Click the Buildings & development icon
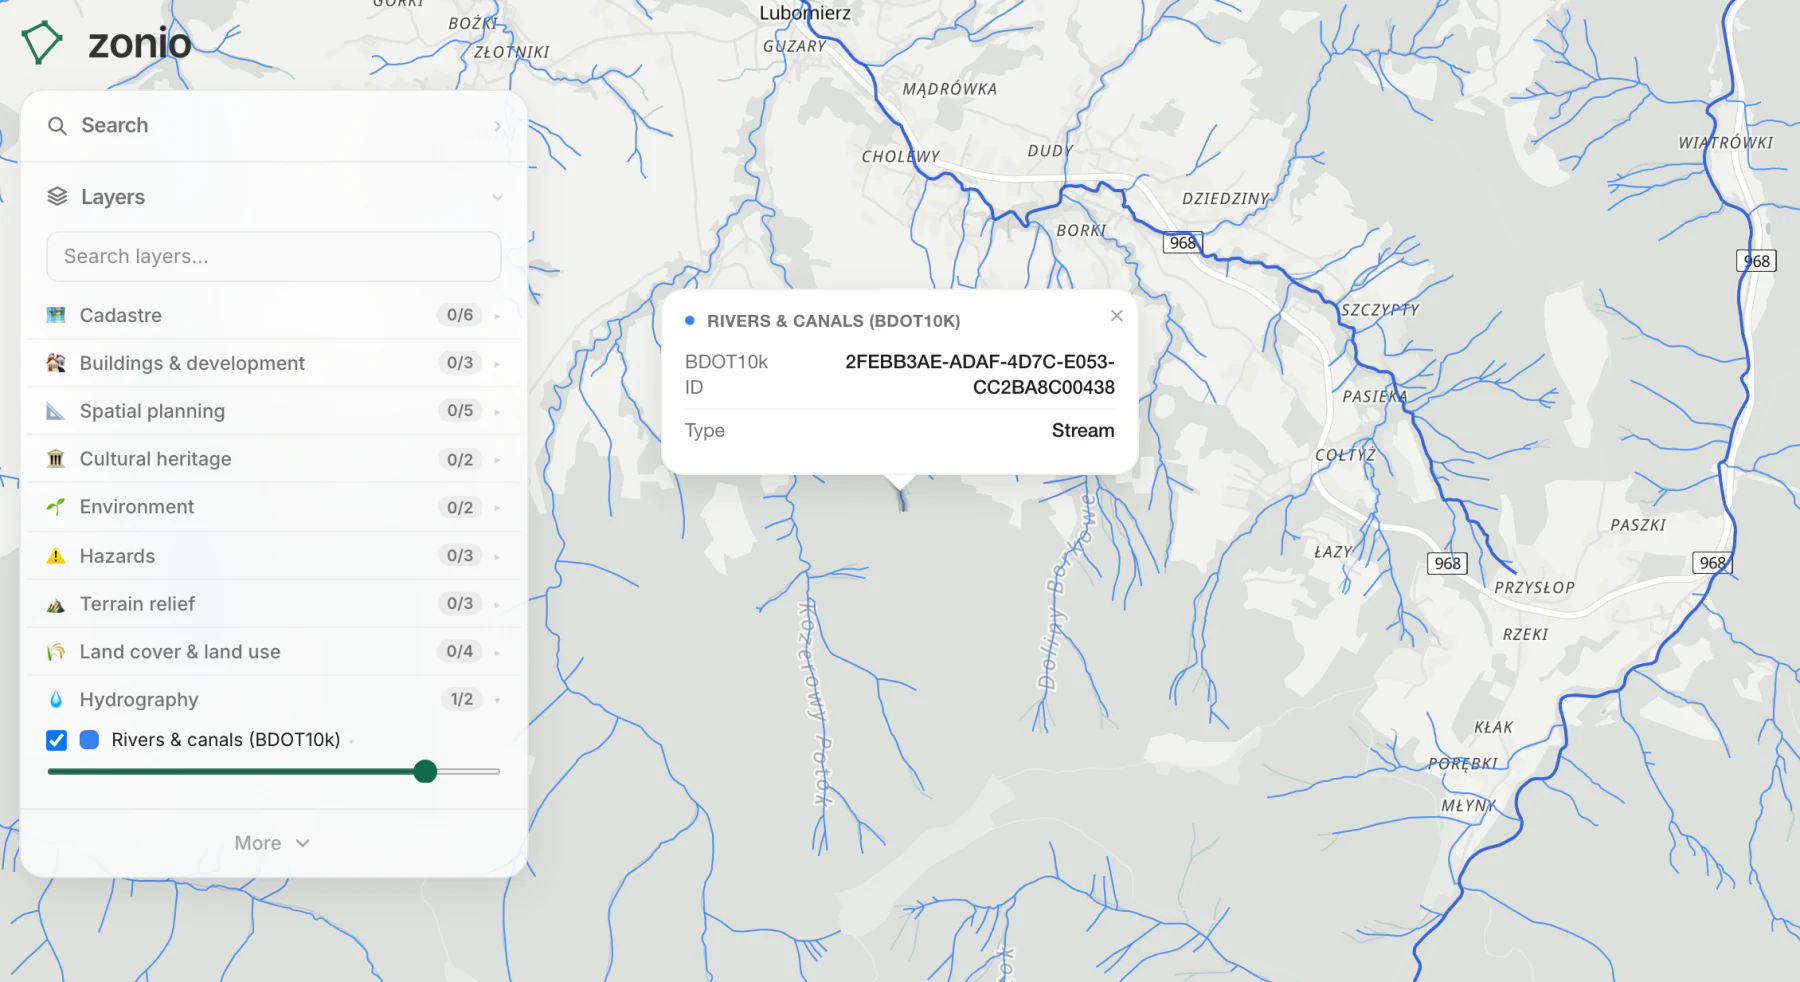Screen dimensions: 1800x982 pos(56,363)
